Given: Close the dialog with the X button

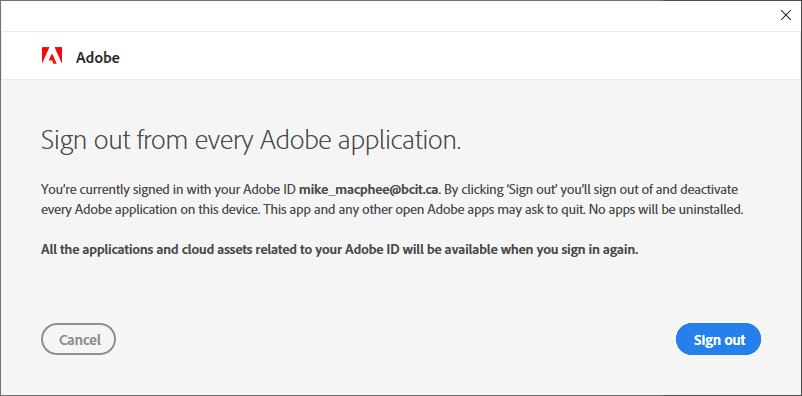Looking at the screenshot, I should click(x=786, y=15).
